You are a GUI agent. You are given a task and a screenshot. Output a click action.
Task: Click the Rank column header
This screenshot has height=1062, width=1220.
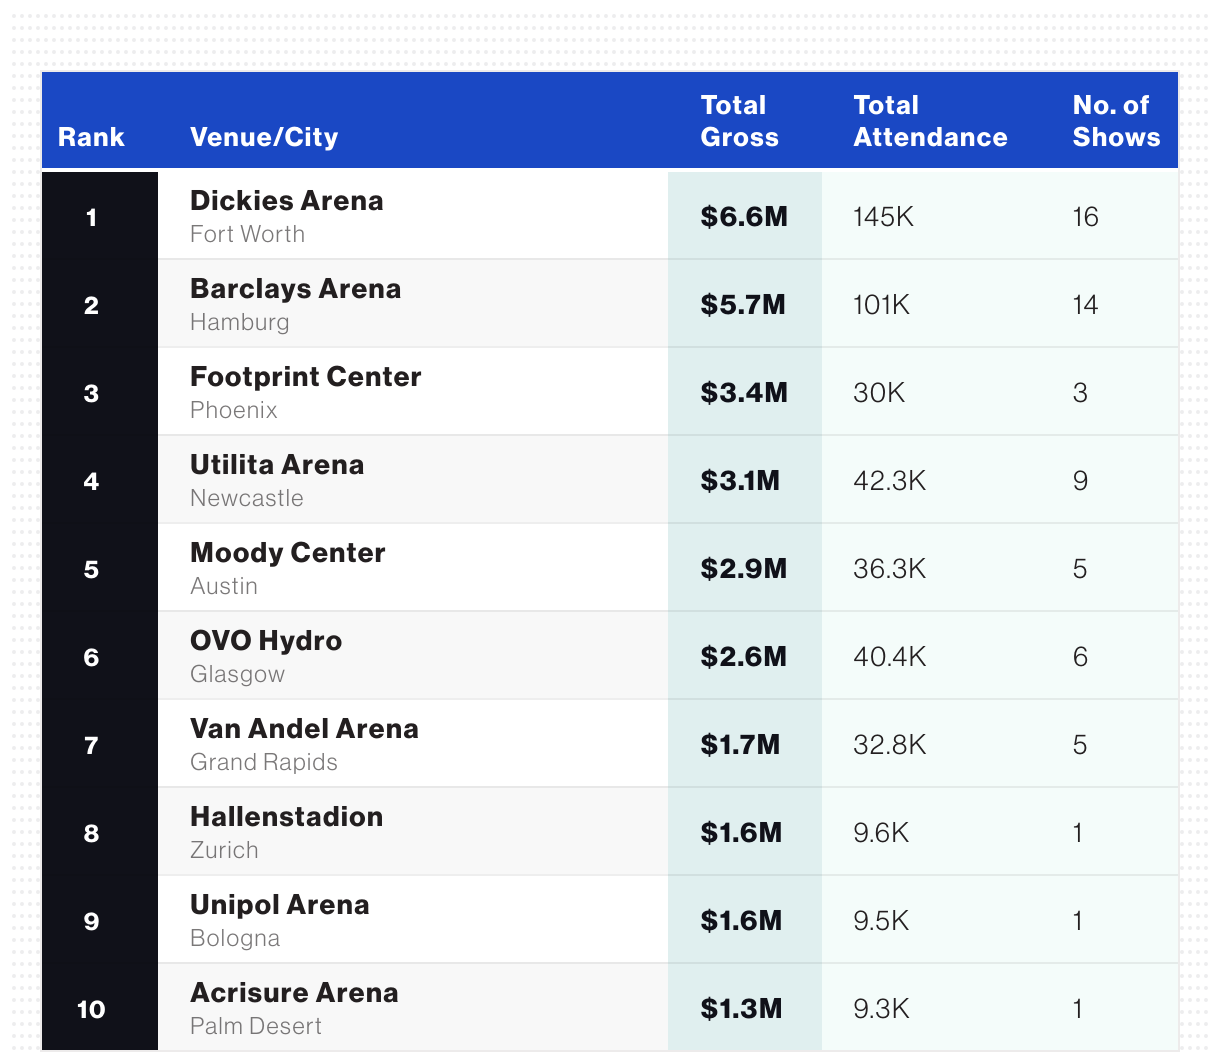point(91,137)
